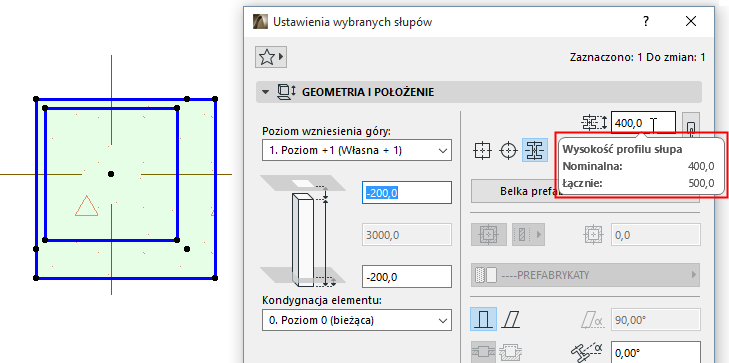
Task: Click the bottom offset field -200,0
Action: coord(407,277)
